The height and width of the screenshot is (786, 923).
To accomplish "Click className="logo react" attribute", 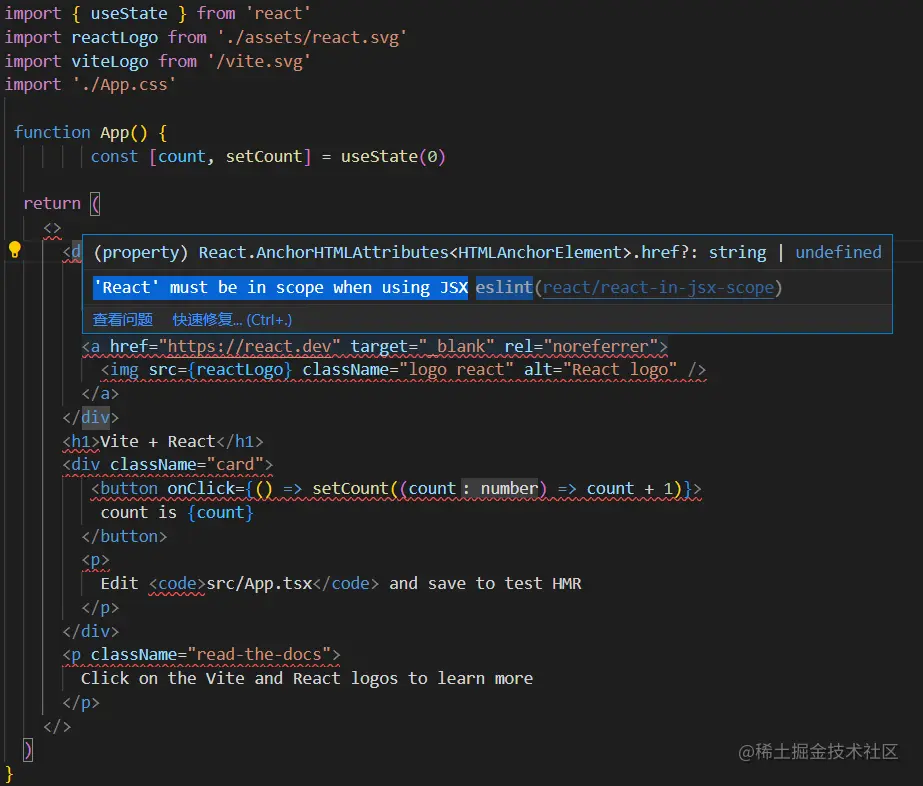I will pyautogui.click(x=407, y=370).
